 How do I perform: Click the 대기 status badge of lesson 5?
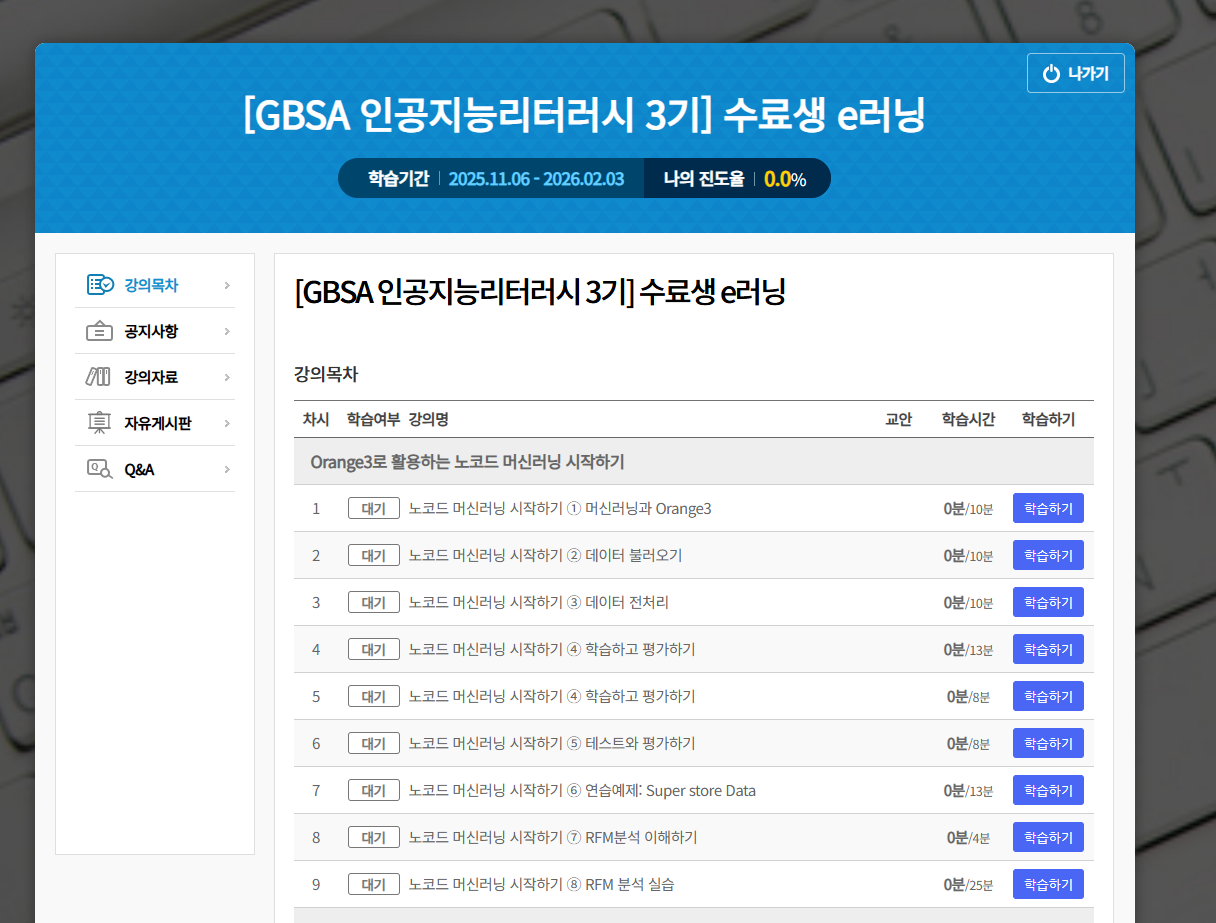[x=374, y=696]
